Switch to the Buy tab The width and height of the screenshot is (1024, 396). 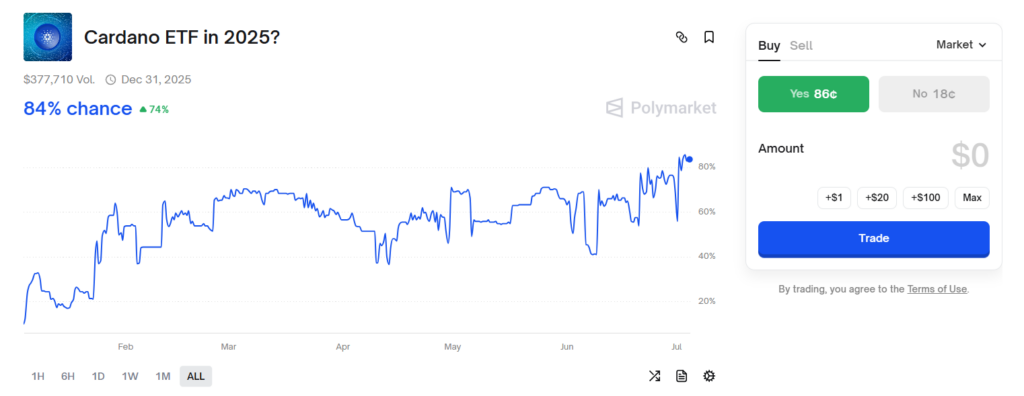769,45
